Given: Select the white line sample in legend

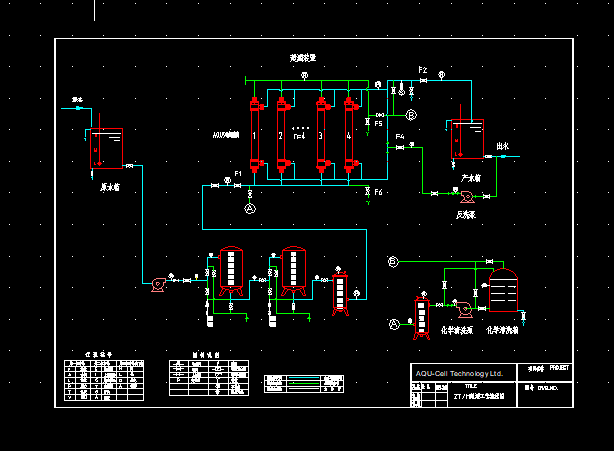Looking at the screenshot, I should pos(304,389).
